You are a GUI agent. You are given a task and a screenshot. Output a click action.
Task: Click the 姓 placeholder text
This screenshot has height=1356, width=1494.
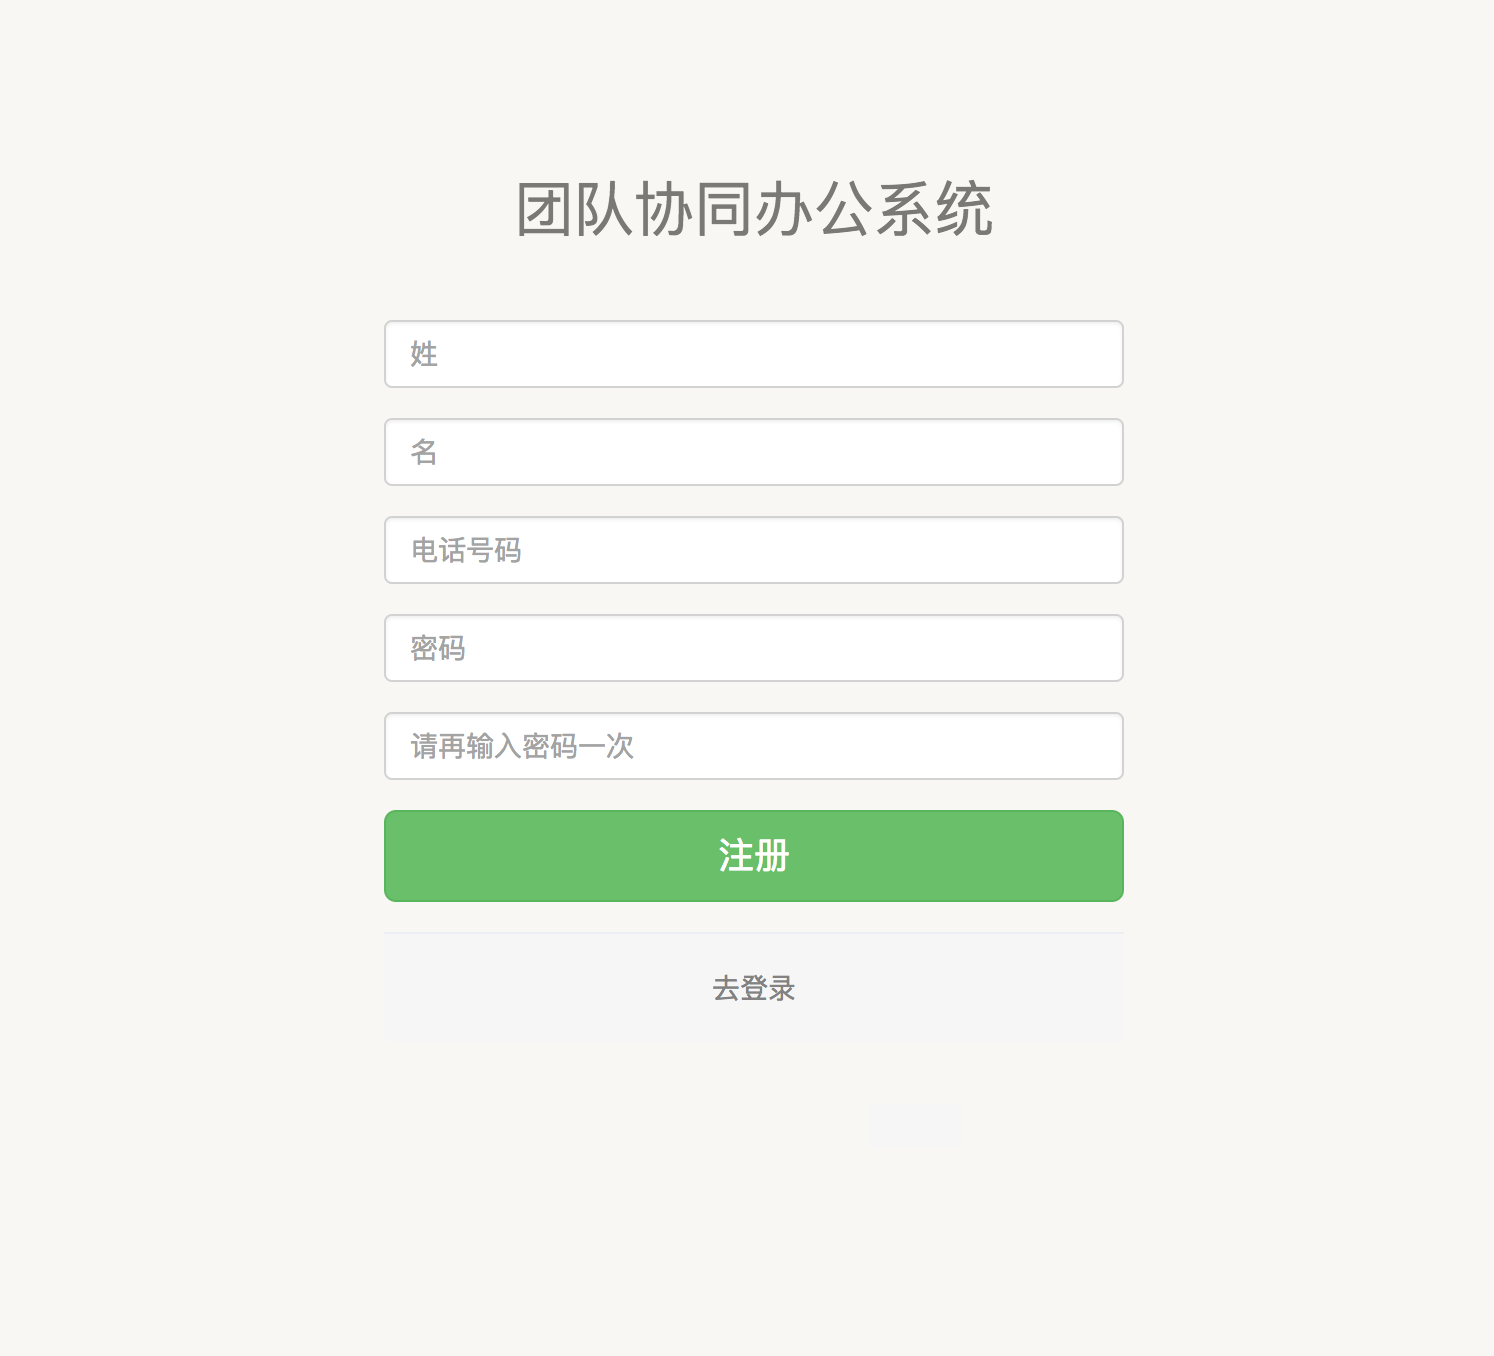424,354
